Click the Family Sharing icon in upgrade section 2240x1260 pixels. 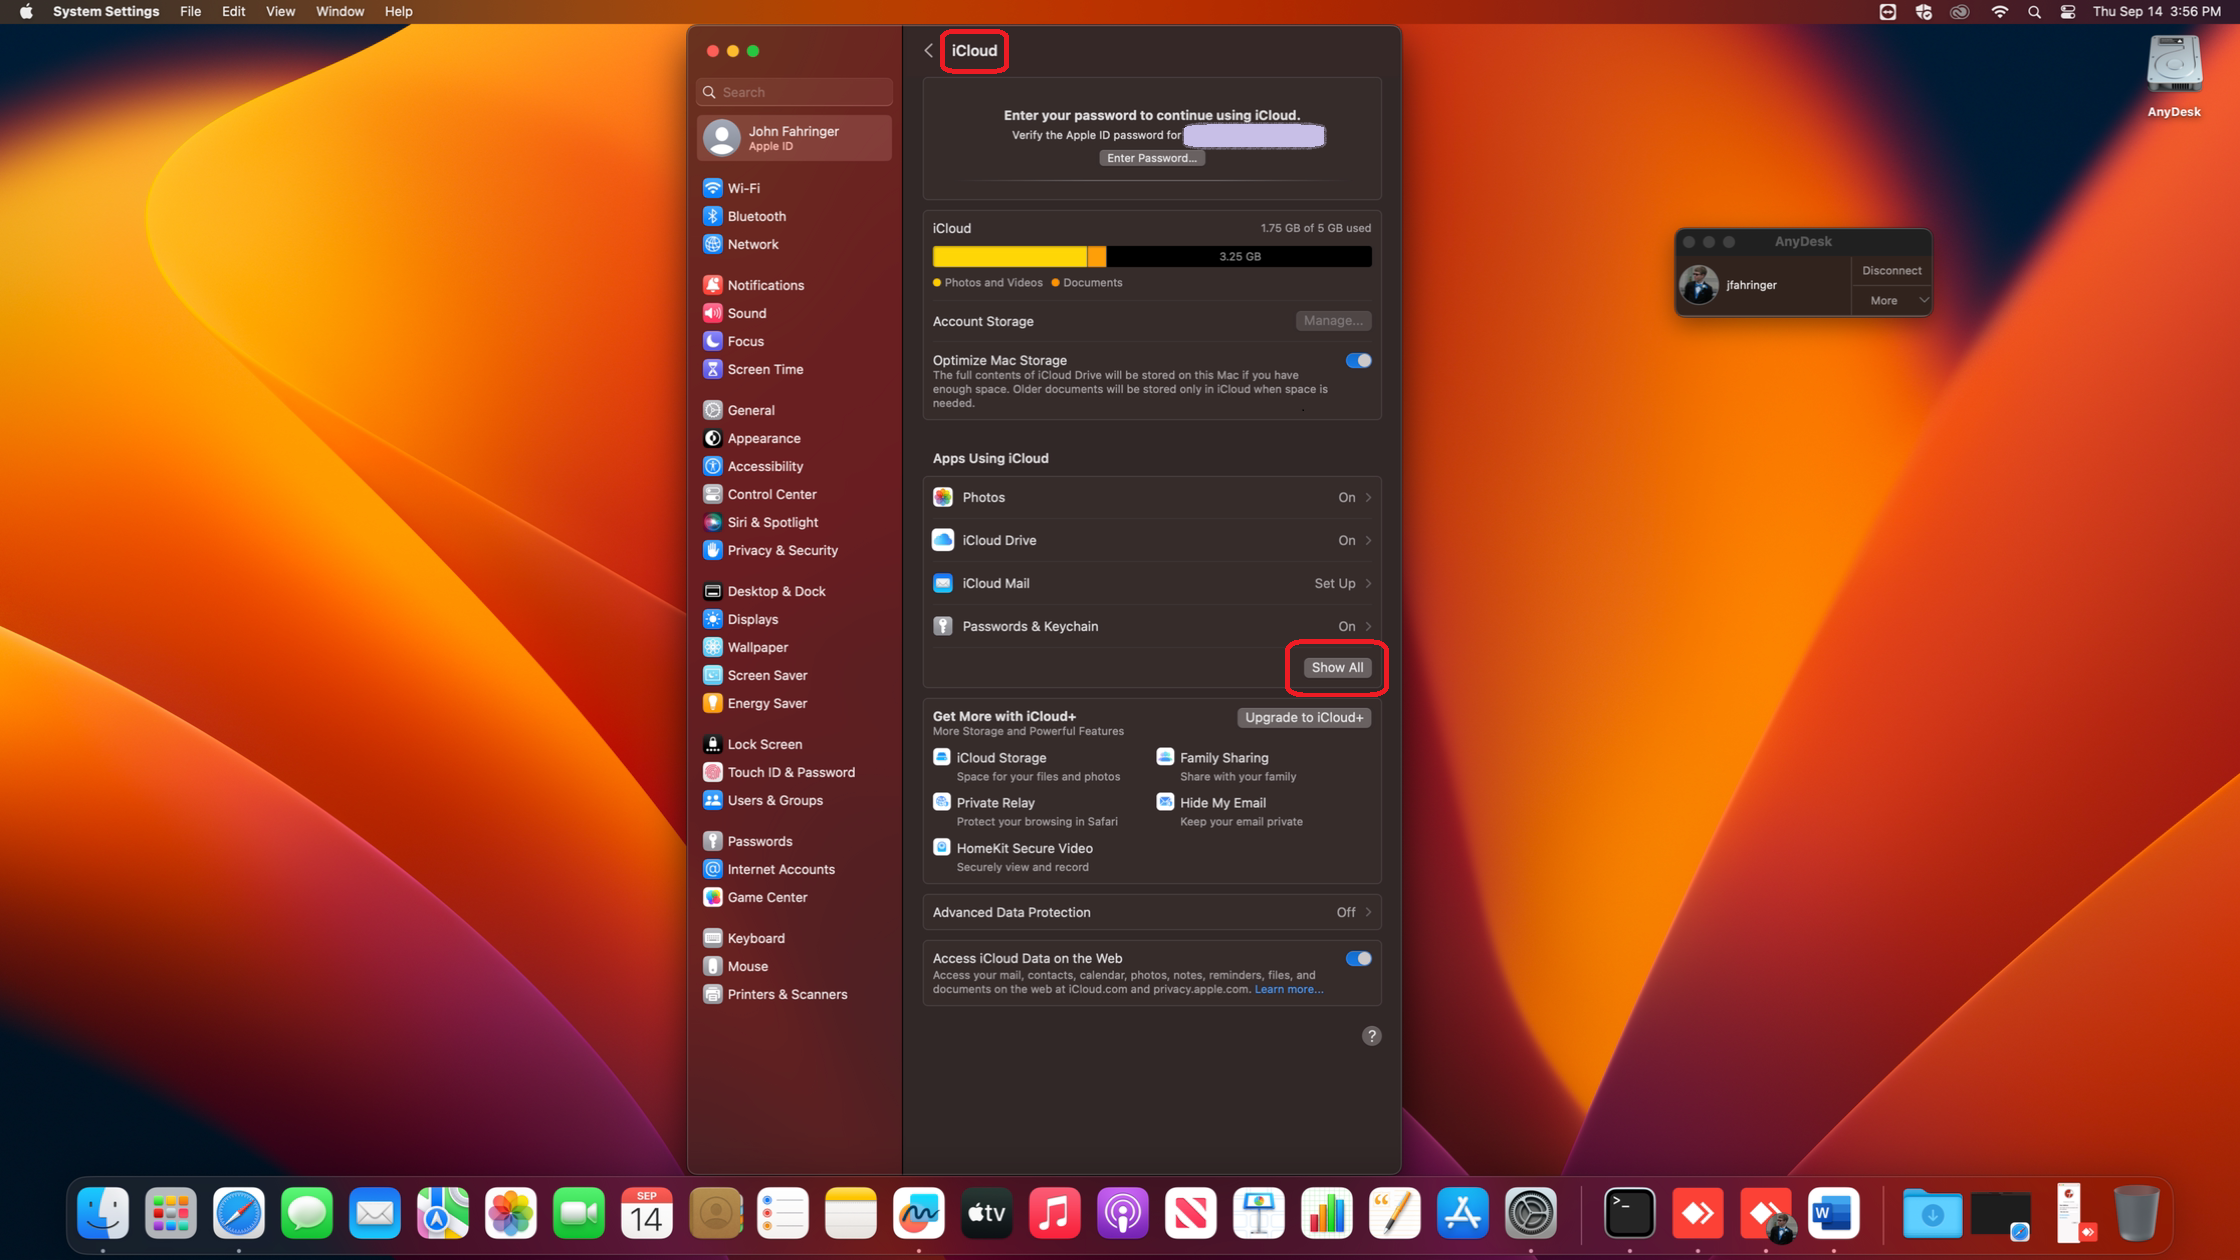point(1165,757)
